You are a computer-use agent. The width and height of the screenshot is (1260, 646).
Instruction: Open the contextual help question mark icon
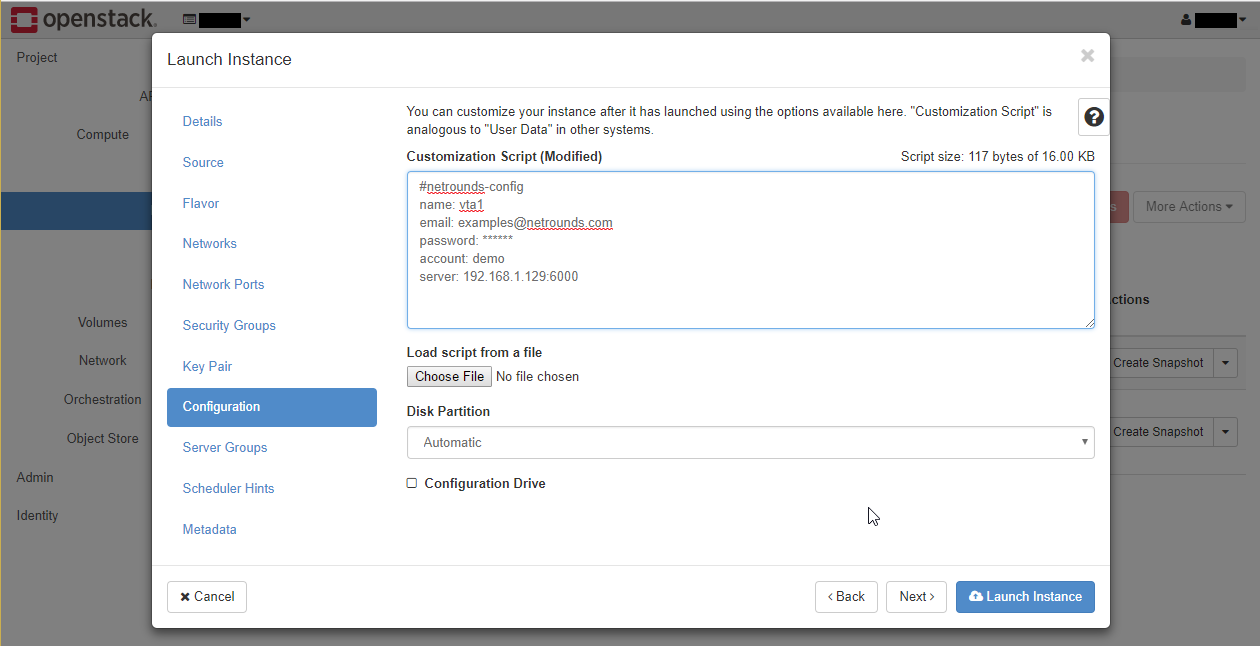click(x=1093, y=117)
